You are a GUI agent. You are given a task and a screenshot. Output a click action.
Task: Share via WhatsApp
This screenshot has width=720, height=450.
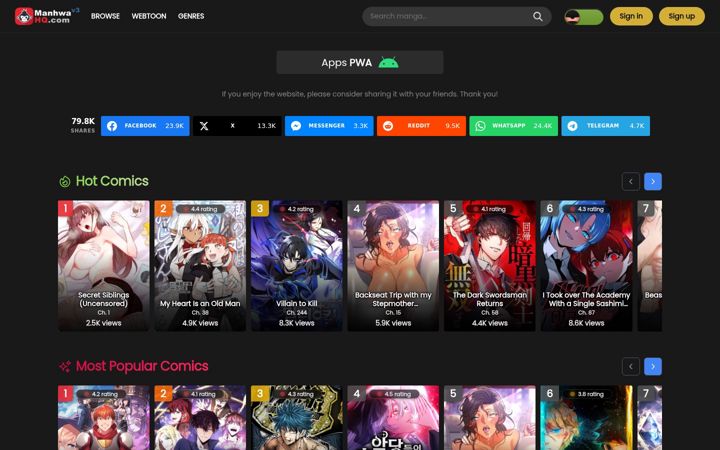click(513, 126)
